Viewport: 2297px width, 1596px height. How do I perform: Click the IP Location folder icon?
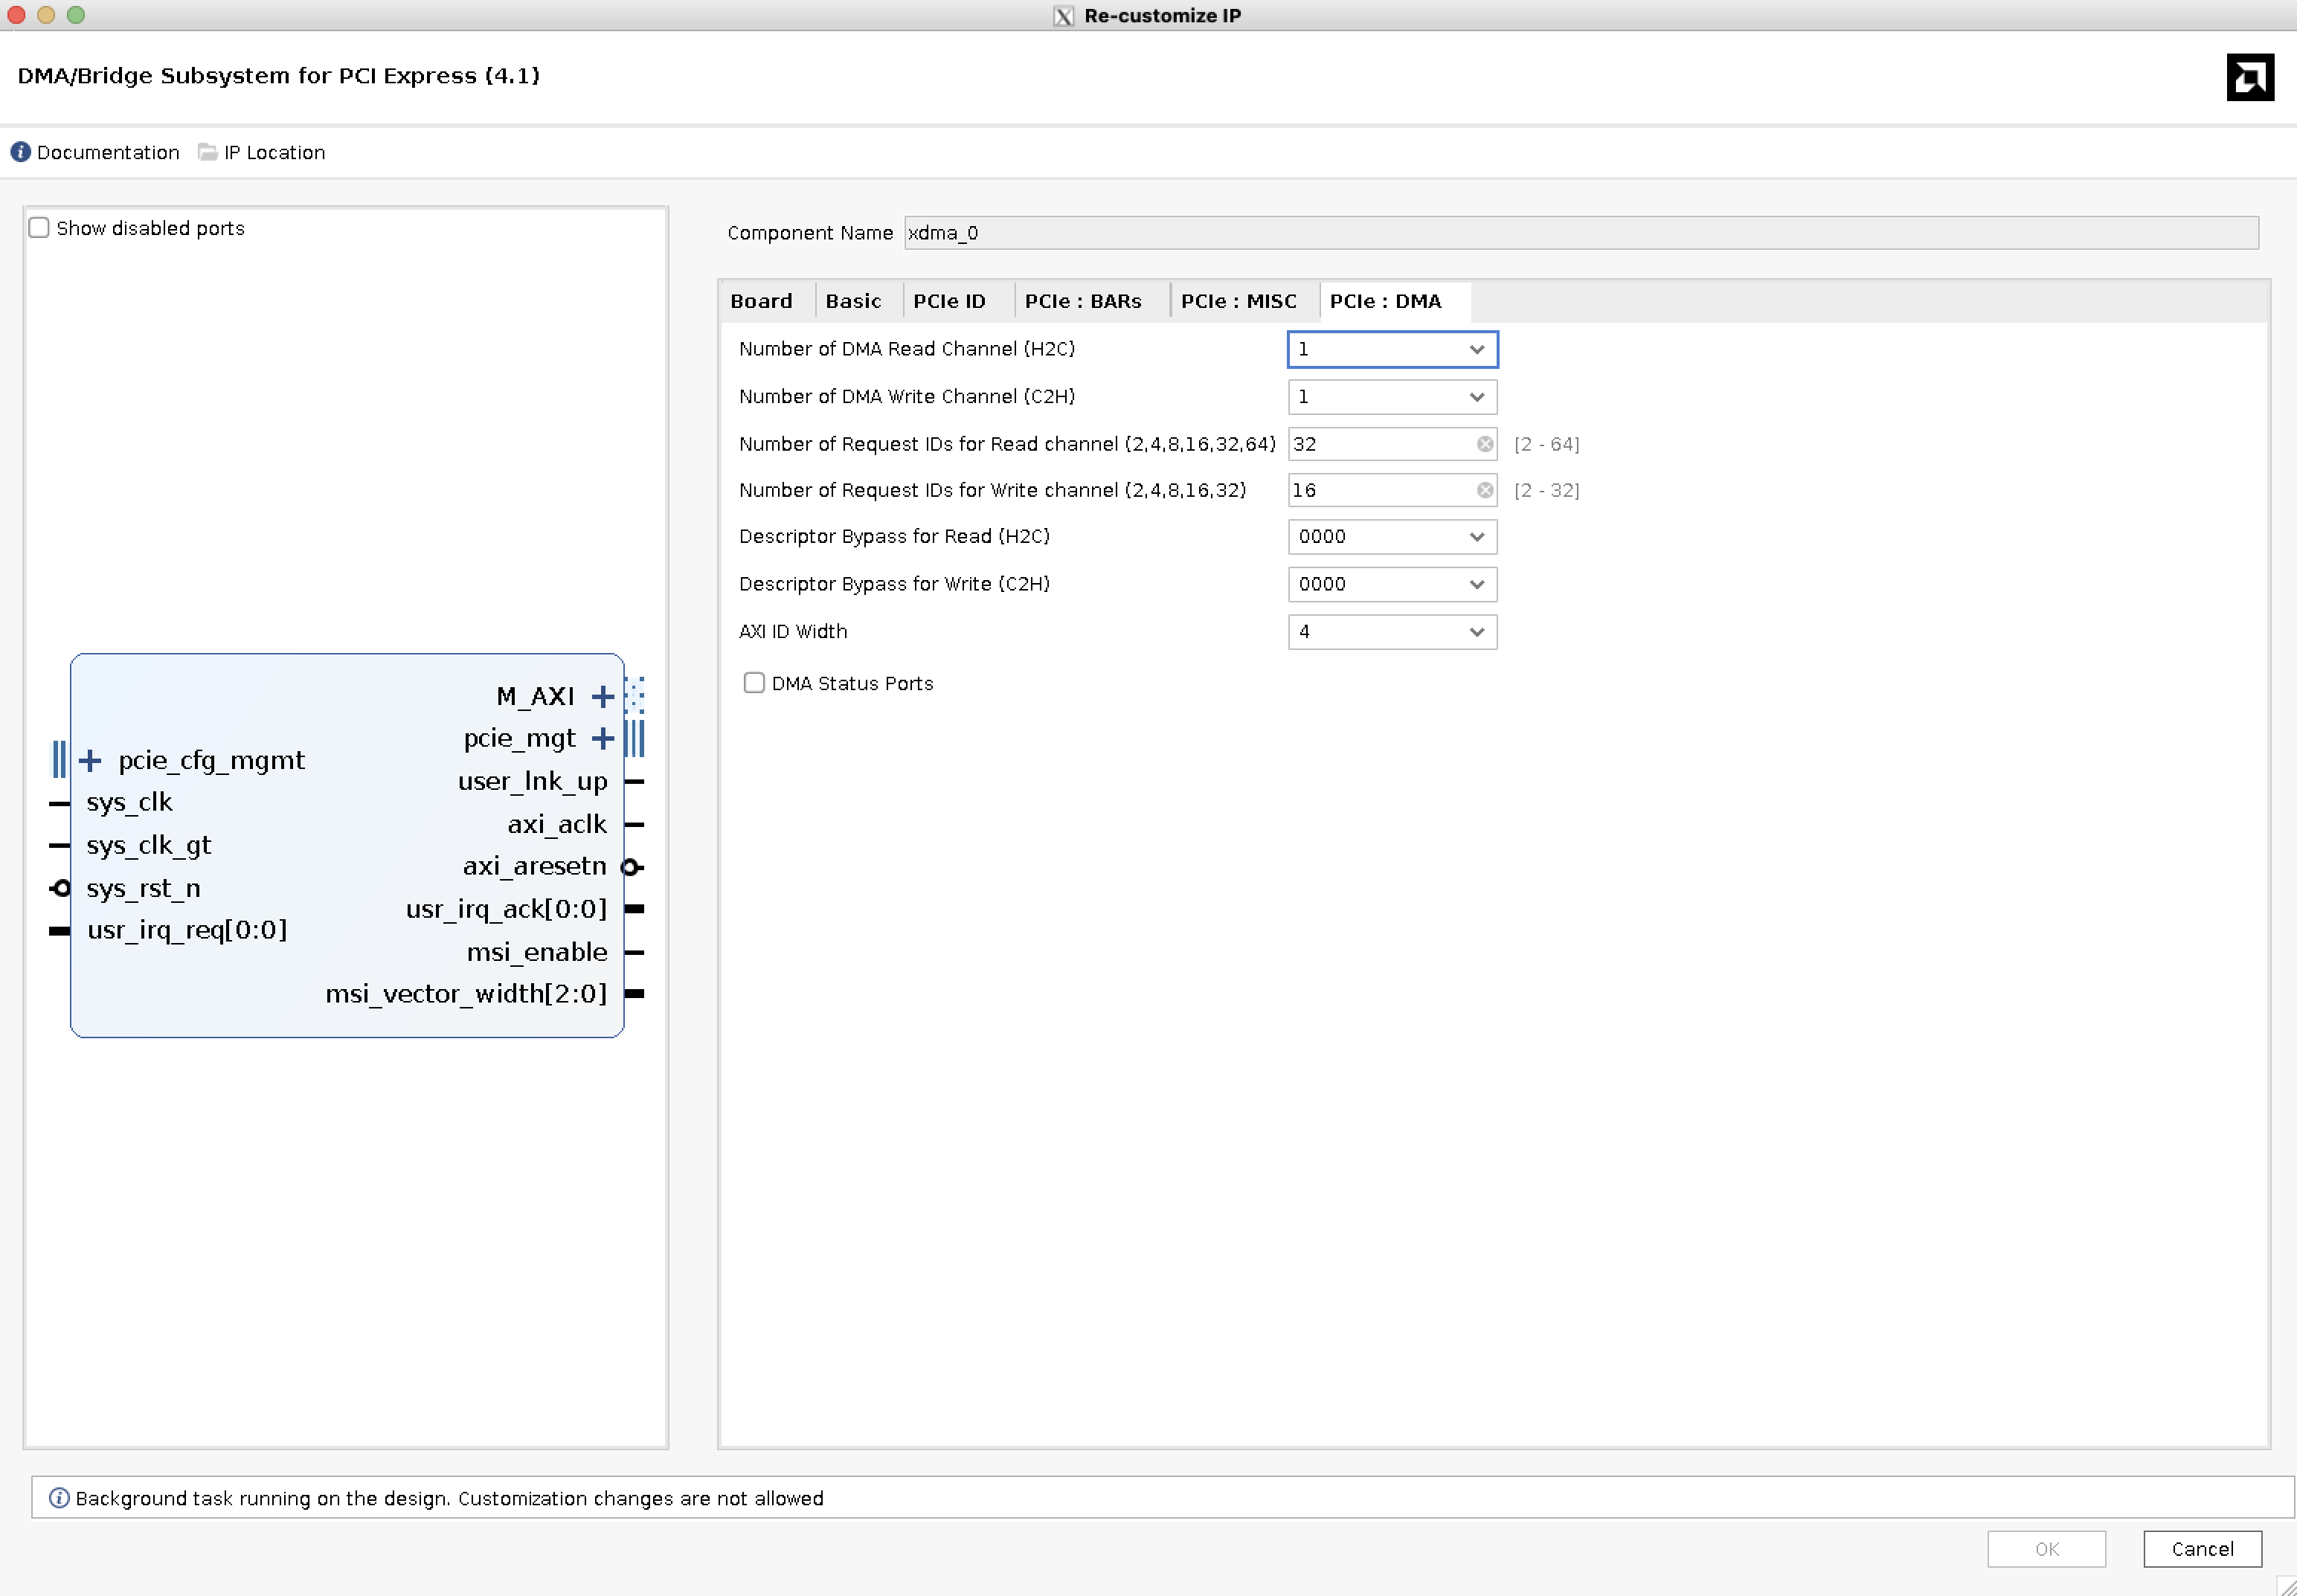point(207,152)
